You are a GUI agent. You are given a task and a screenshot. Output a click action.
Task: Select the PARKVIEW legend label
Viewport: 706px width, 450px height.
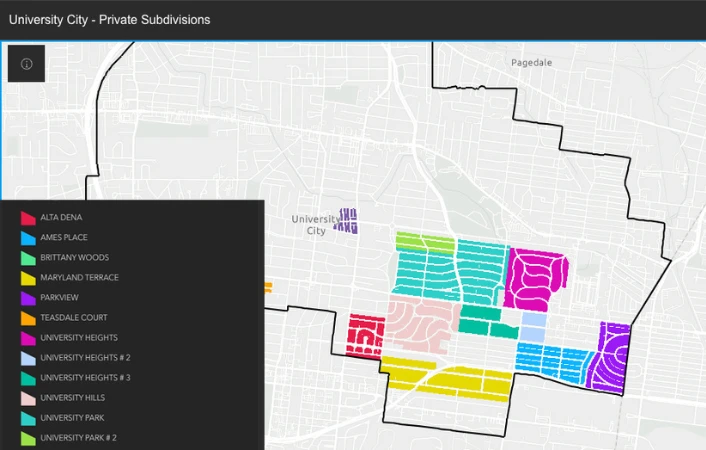[59, 297]
